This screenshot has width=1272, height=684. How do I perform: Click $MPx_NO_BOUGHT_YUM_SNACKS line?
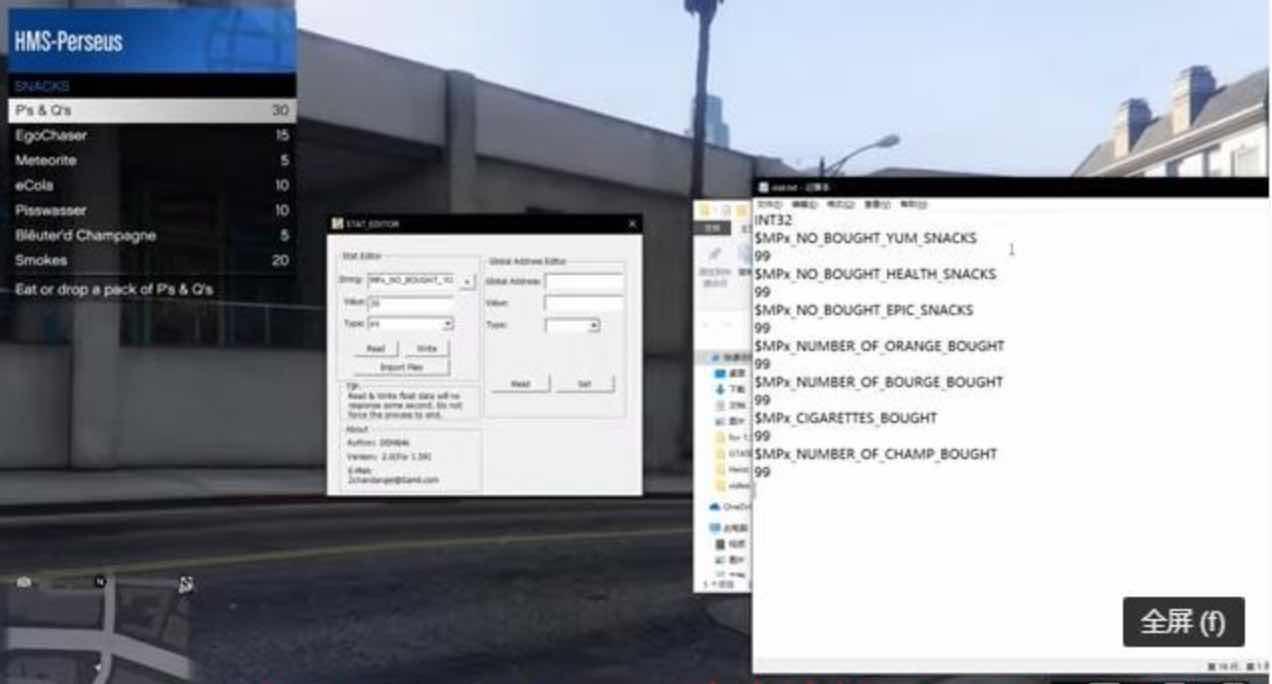click(x=866, y=238)
